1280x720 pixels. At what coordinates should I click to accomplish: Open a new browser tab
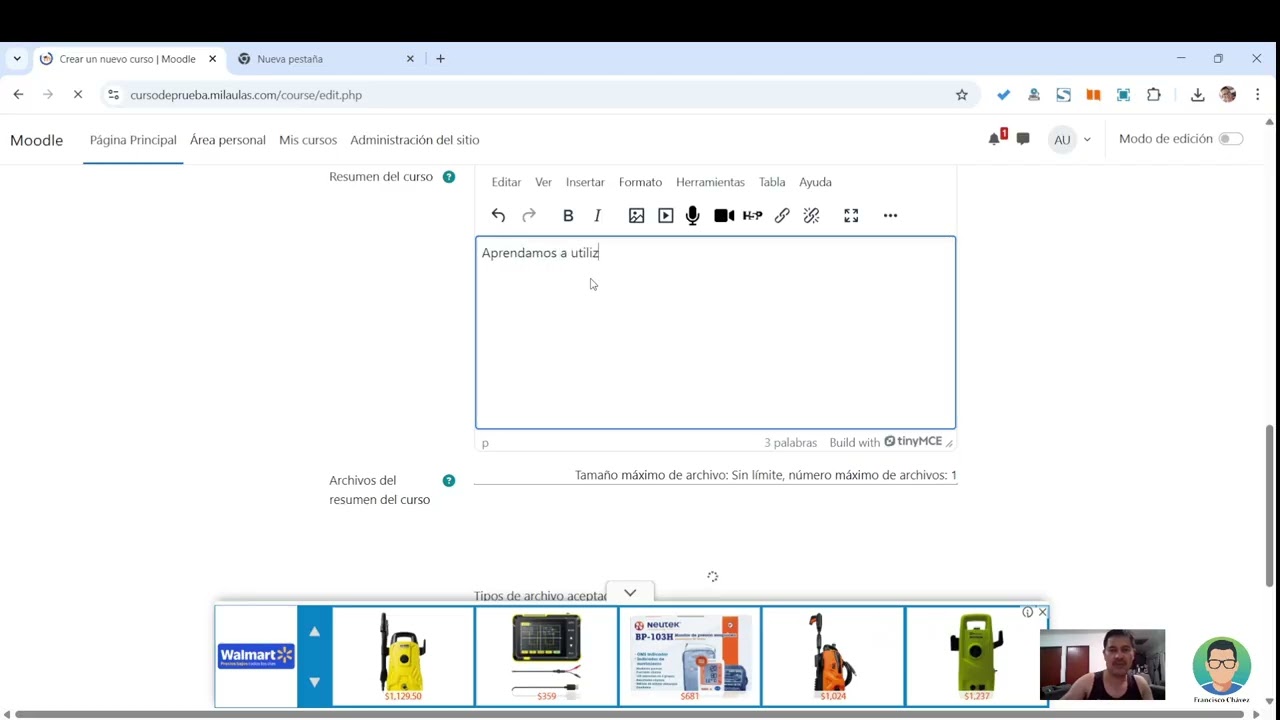(x=440, y=59)
